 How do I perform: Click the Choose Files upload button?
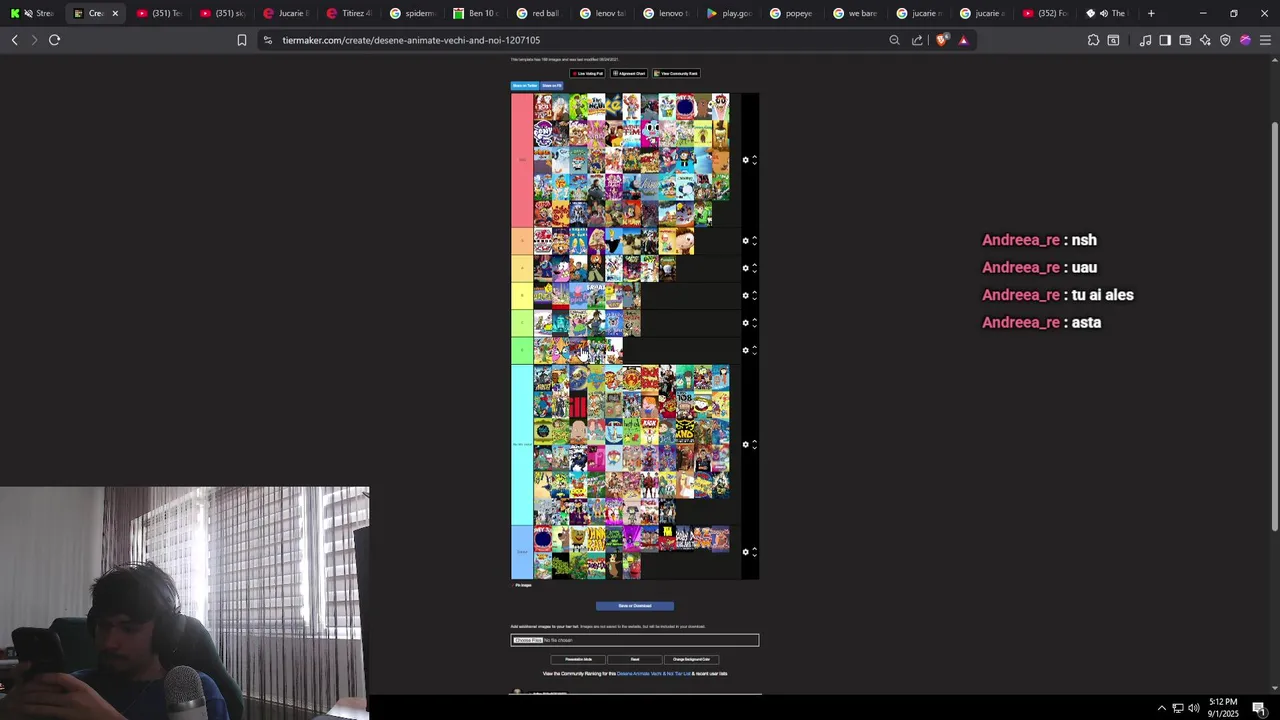(528, 640)
